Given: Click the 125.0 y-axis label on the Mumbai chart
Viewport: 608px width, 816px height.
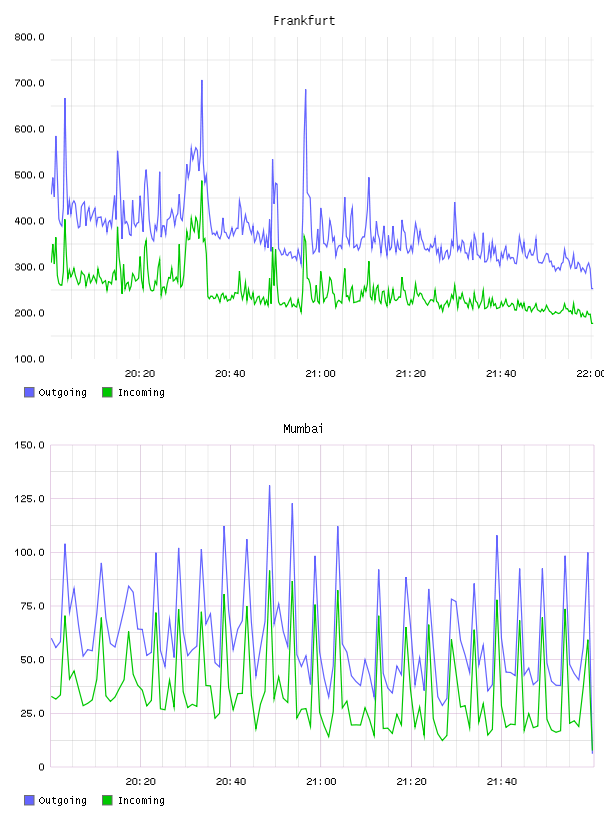Looking at the screenshot, I should coord(29,499).
